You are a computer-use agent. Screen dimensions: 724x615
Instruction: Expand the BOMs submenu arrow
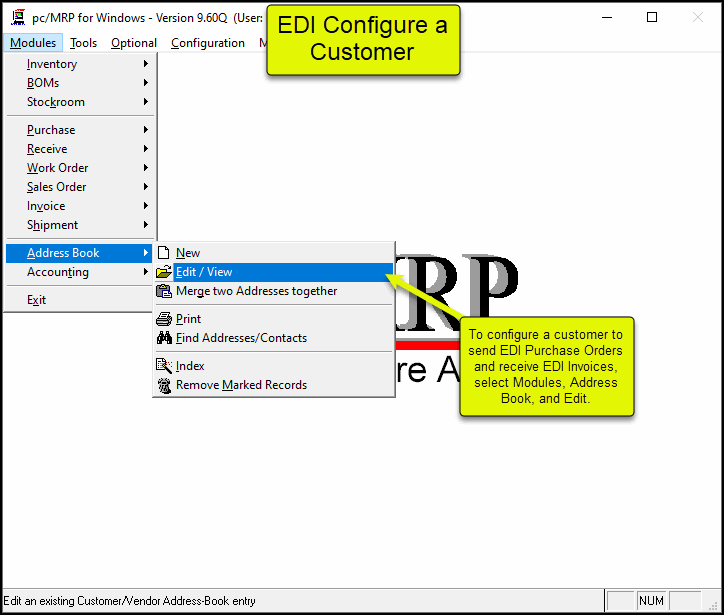145,83
